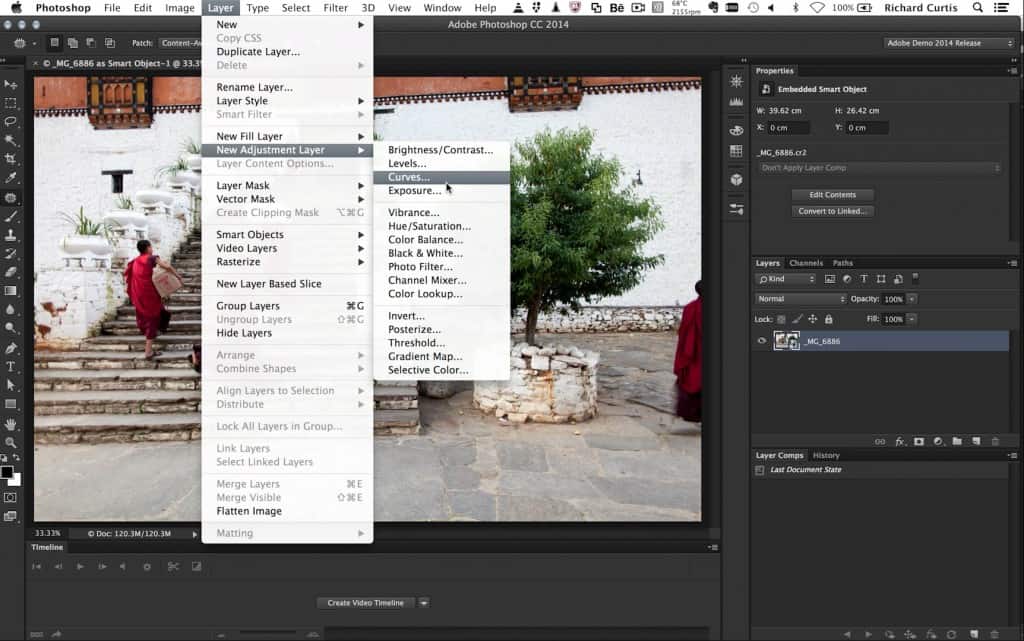Open Fill slider arrow
Viewport: 1024px width, 641px height.
click(912, 319)
